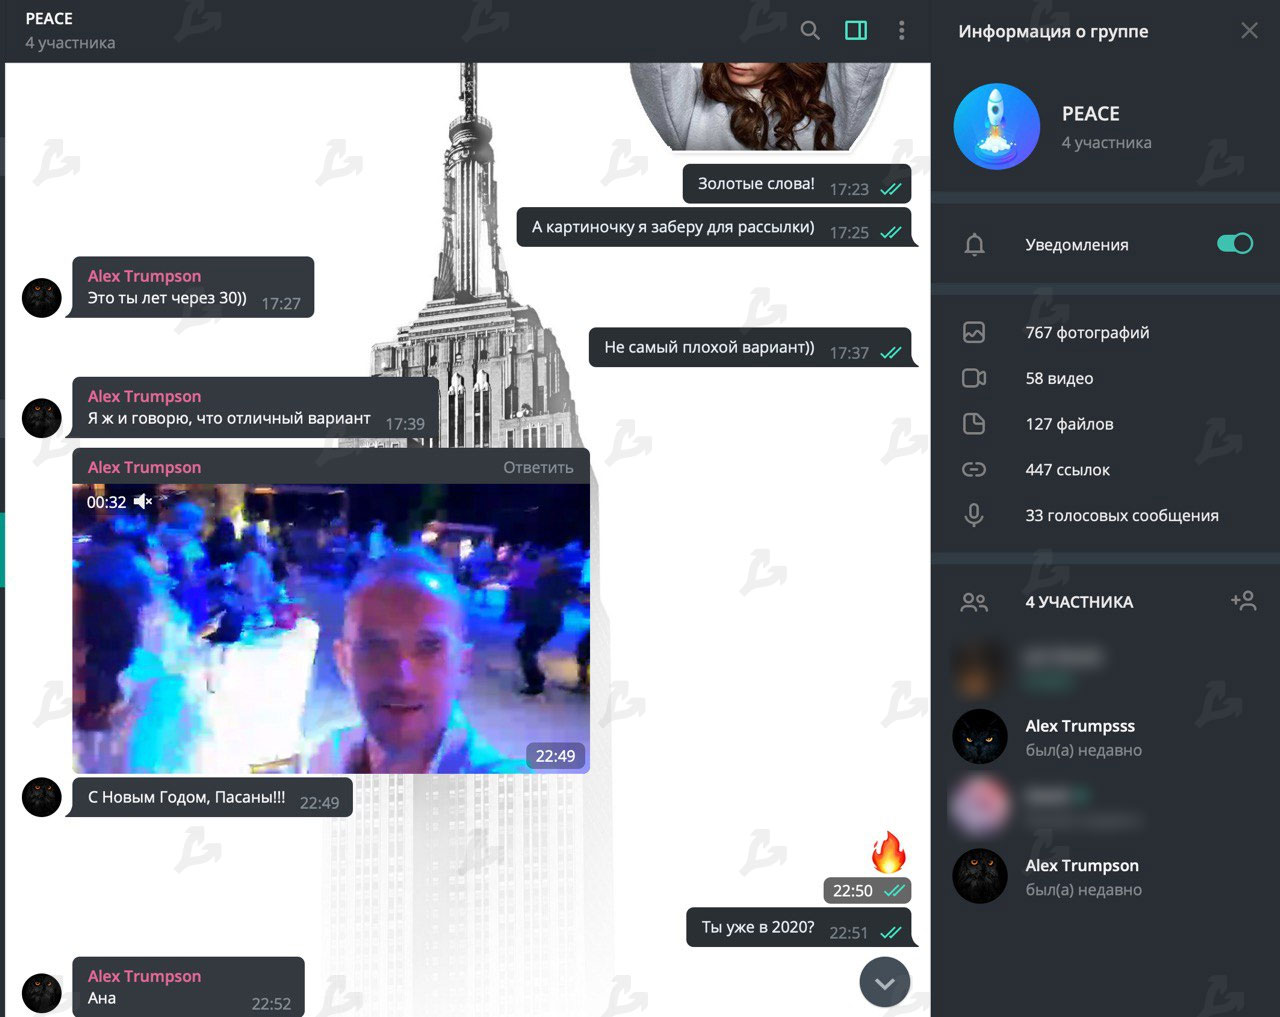This screenshot has width=1280, height=1017.
Task: Open the chat search magnifier icon
Action: pos(810,31)
